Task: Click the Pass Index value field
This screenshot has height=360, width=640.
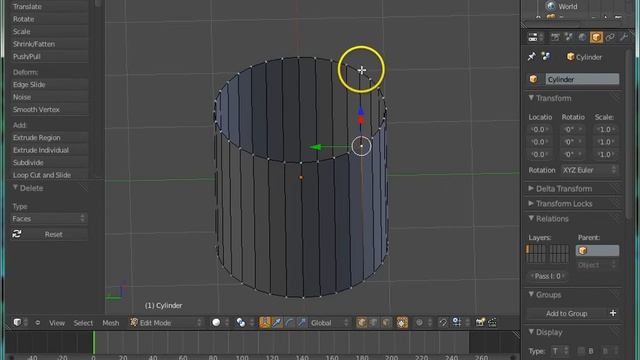Action: [x=548, y=276]
